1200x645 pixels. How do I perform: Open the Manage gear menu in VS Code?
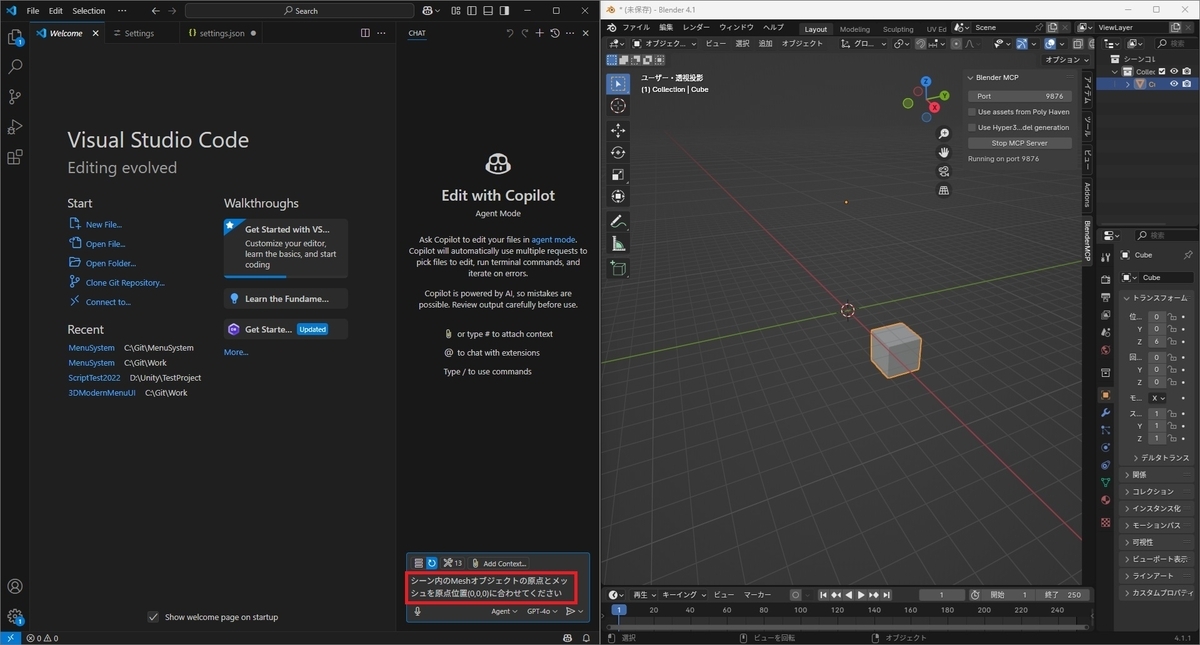pyautogui.click(x=15, y=616)
